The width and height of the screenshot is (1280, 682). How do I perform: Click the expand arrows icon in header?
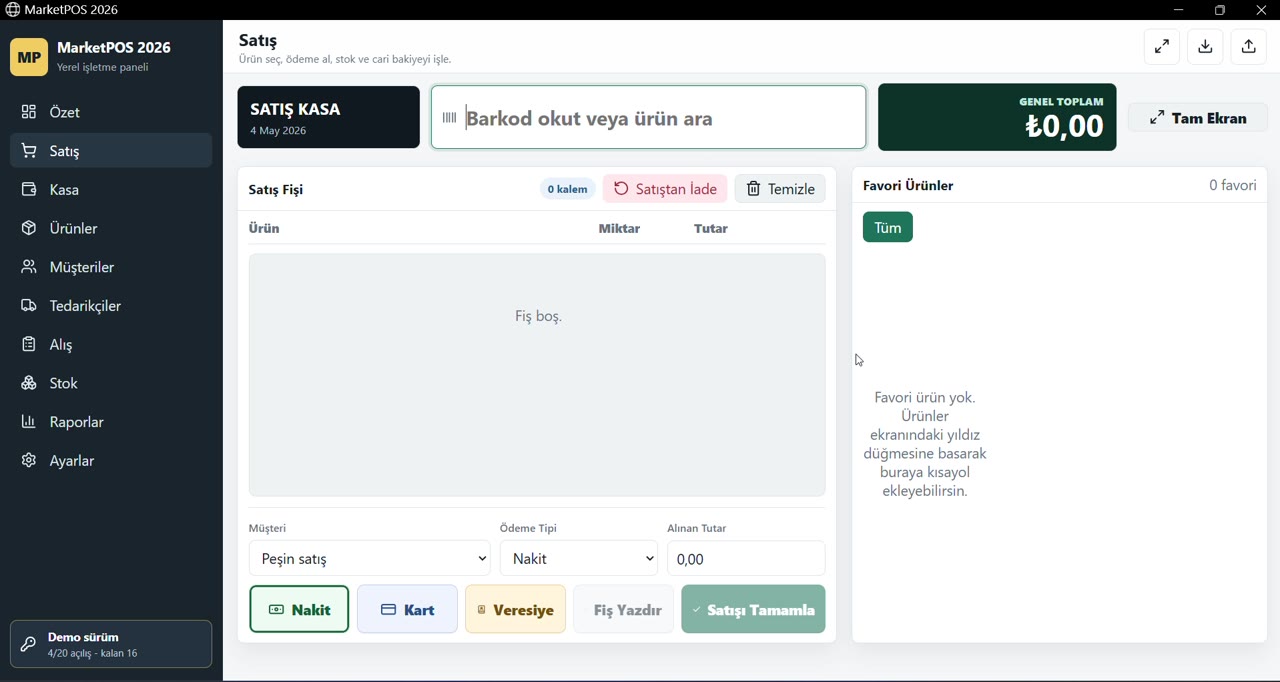coord(1162,47)
